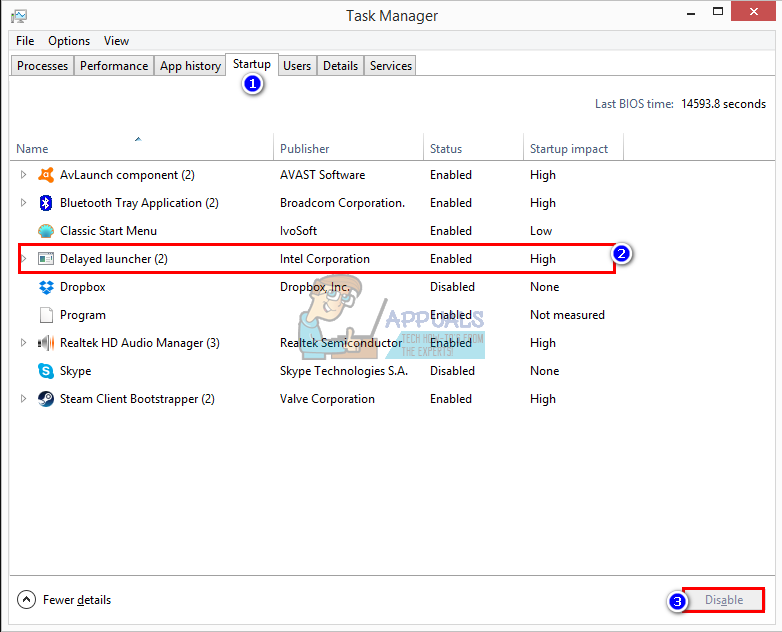The height and width of the screenshot is (632, 782).
Task: Select the Steam Client Bootstrapper (2) name
Action: [137, 399]
